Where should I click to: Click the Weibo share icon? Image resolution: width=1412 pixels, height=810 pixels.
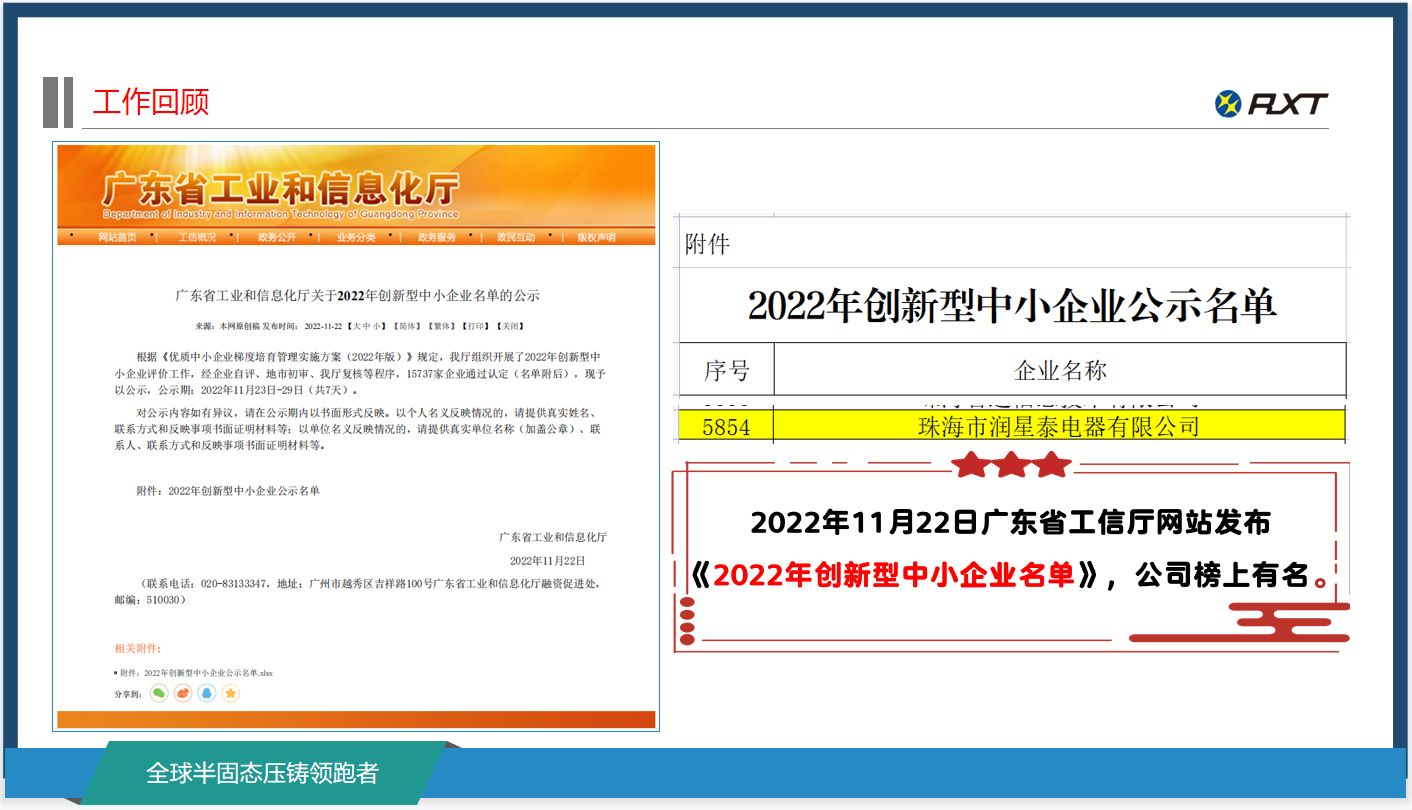coord(183,693)
